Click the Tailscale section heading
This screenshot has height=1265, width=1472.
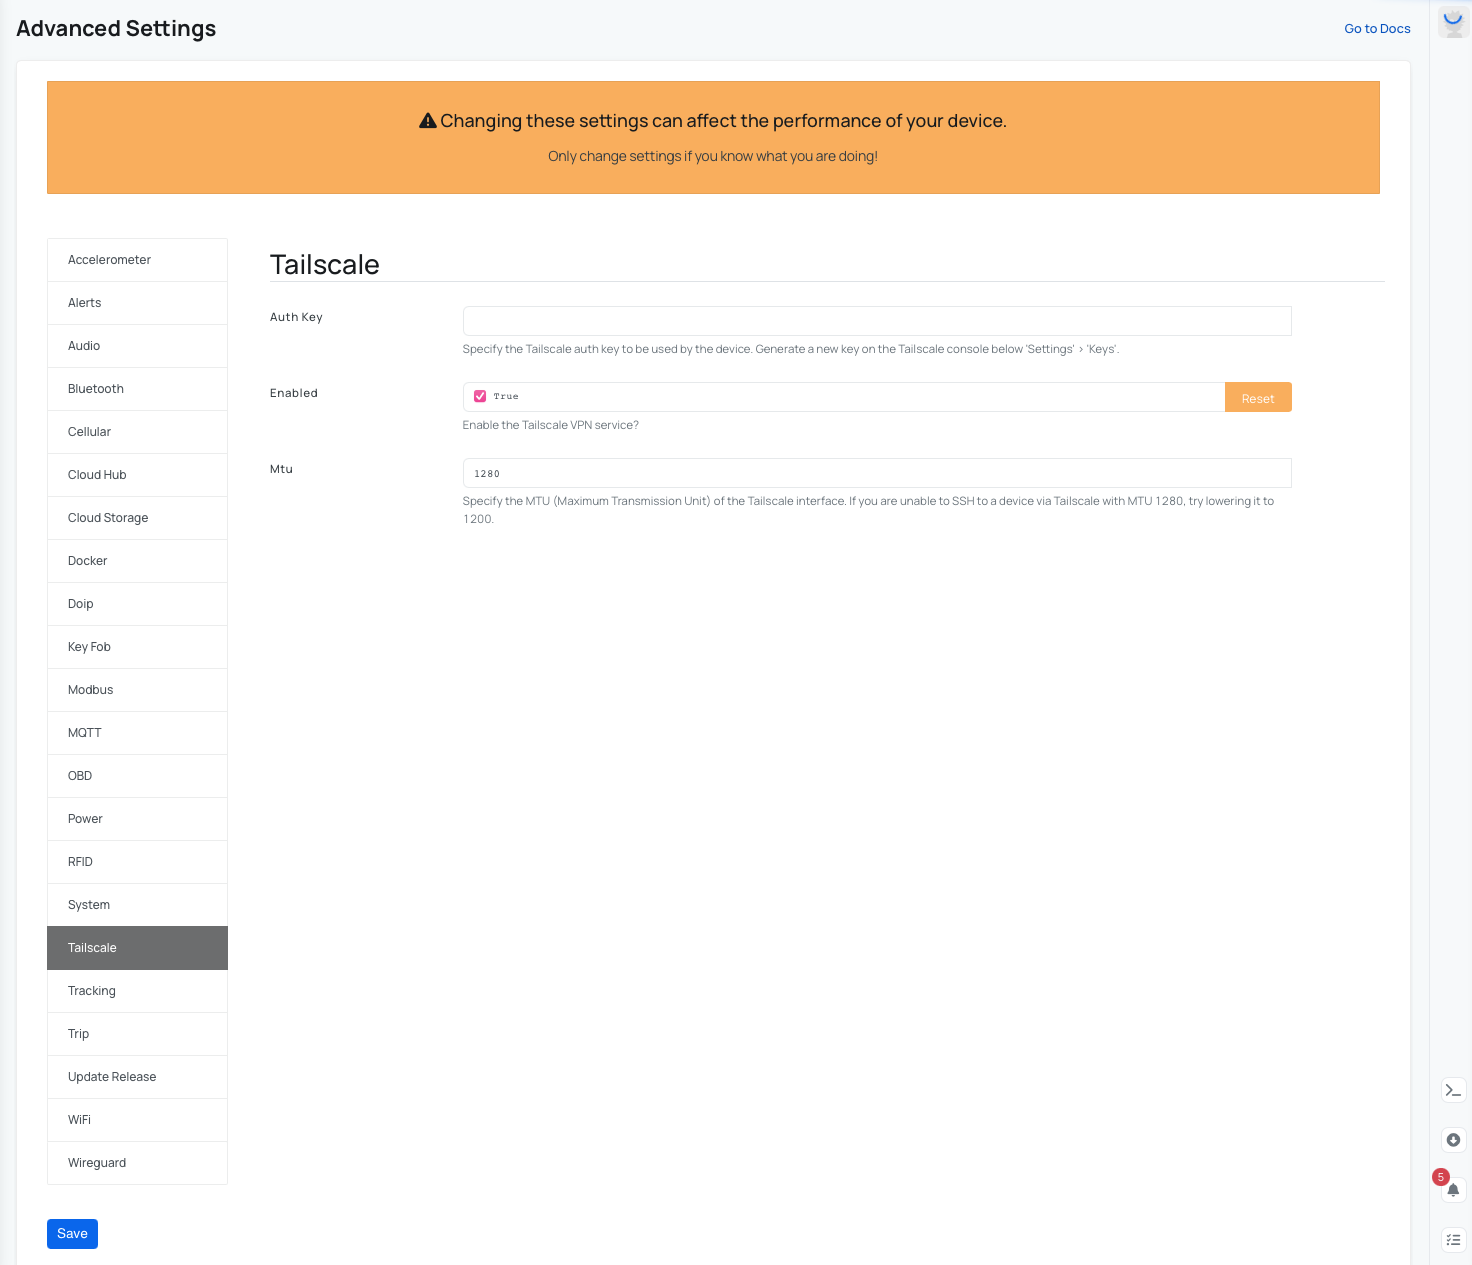coord(325,264)
